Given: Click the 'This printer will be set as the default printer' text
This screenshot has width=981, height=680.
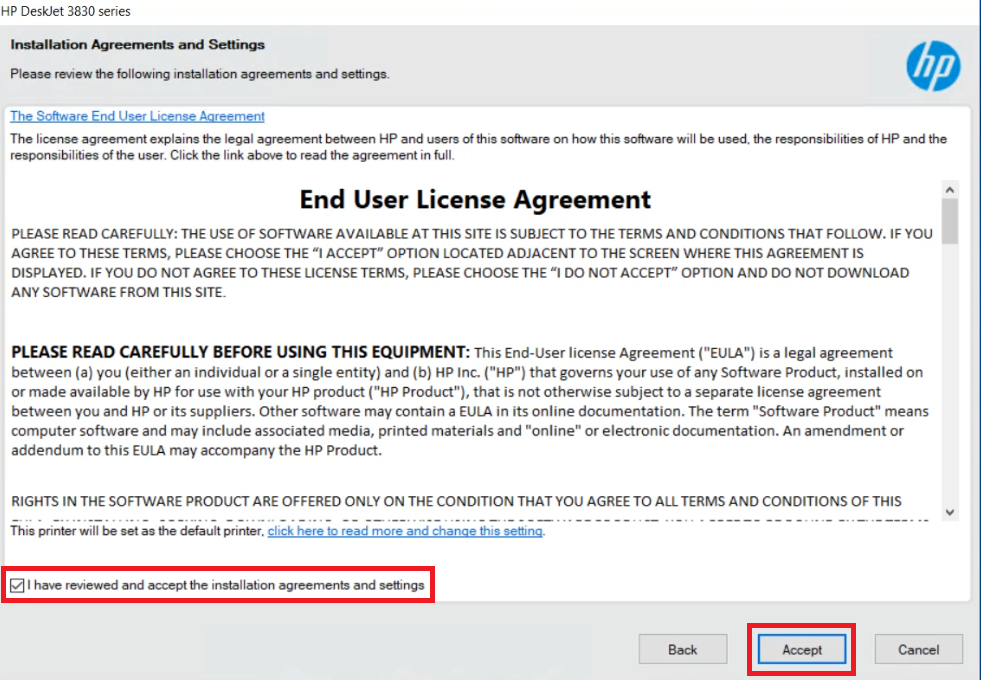Looking at the screenshot, I should (138, 531).
